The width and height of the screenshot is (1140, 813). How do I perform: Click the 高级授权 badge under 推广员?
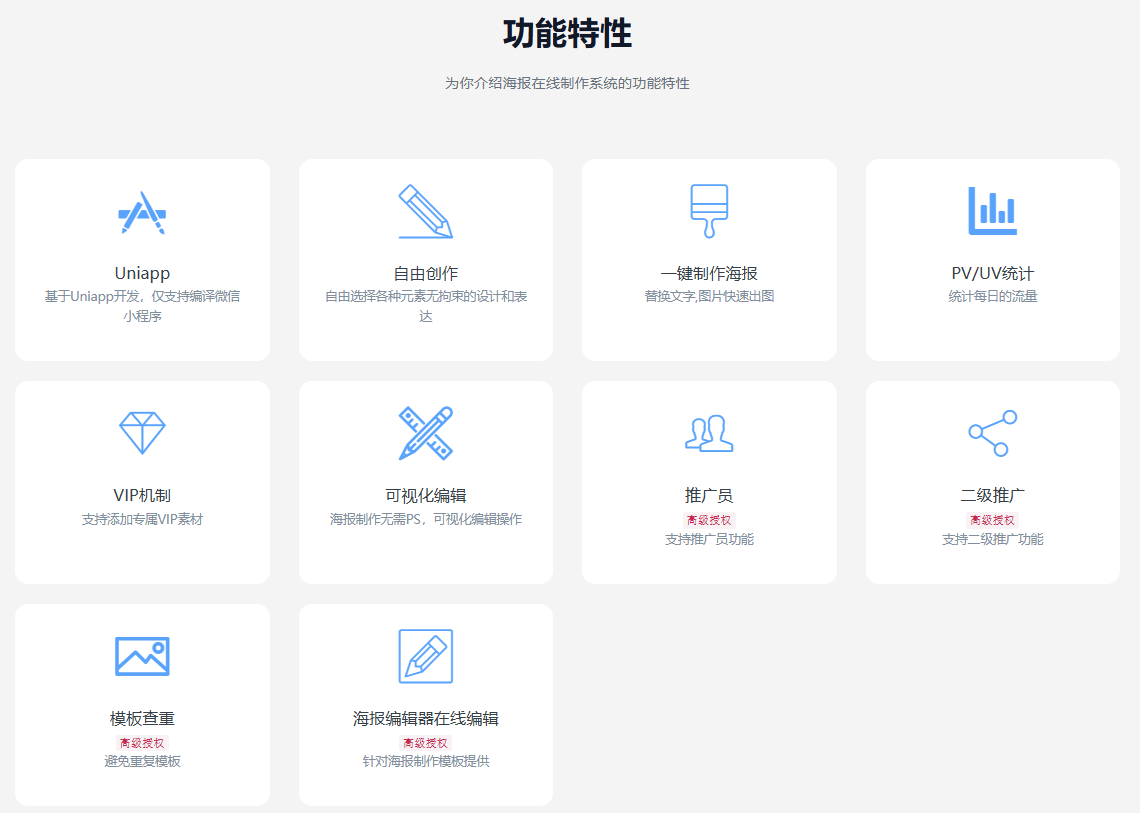pos(709,520)
